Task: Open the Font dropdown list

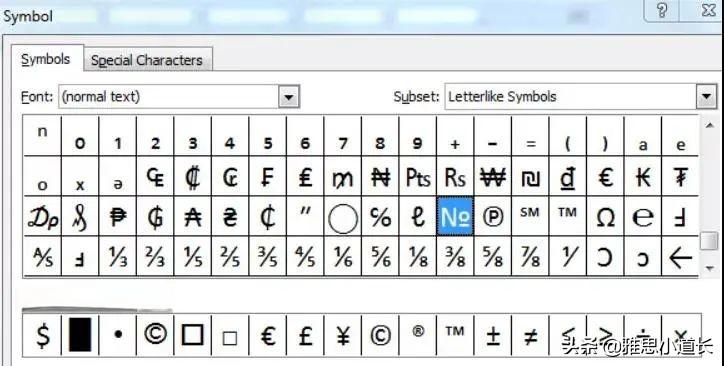Action: (x=289, y=97)
